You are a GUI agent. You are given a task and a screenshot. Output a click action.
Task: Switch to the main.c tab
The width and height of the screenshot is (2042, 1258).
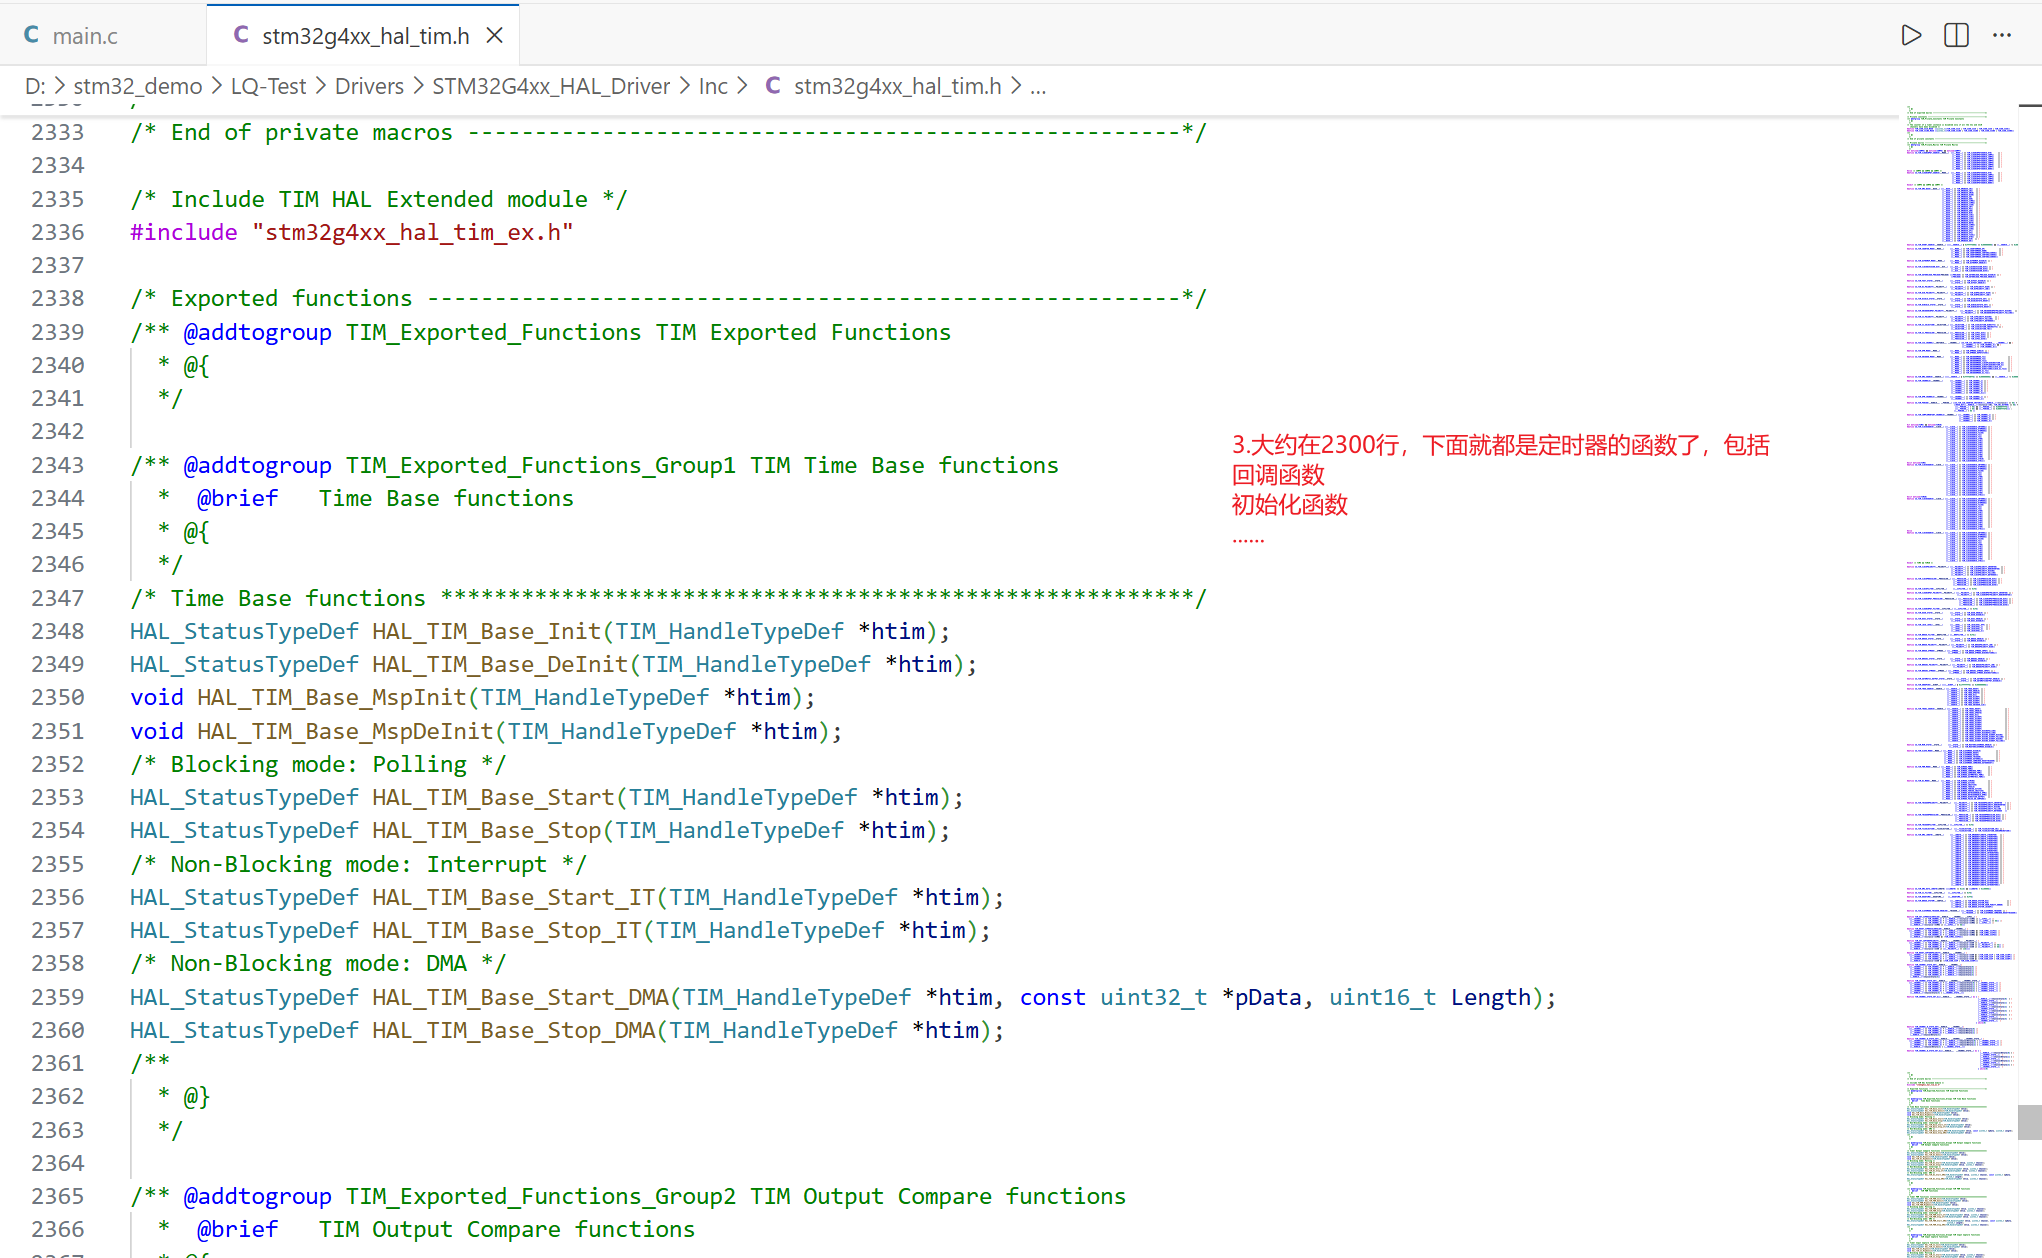pyautogui.click(x=85, y=36)
